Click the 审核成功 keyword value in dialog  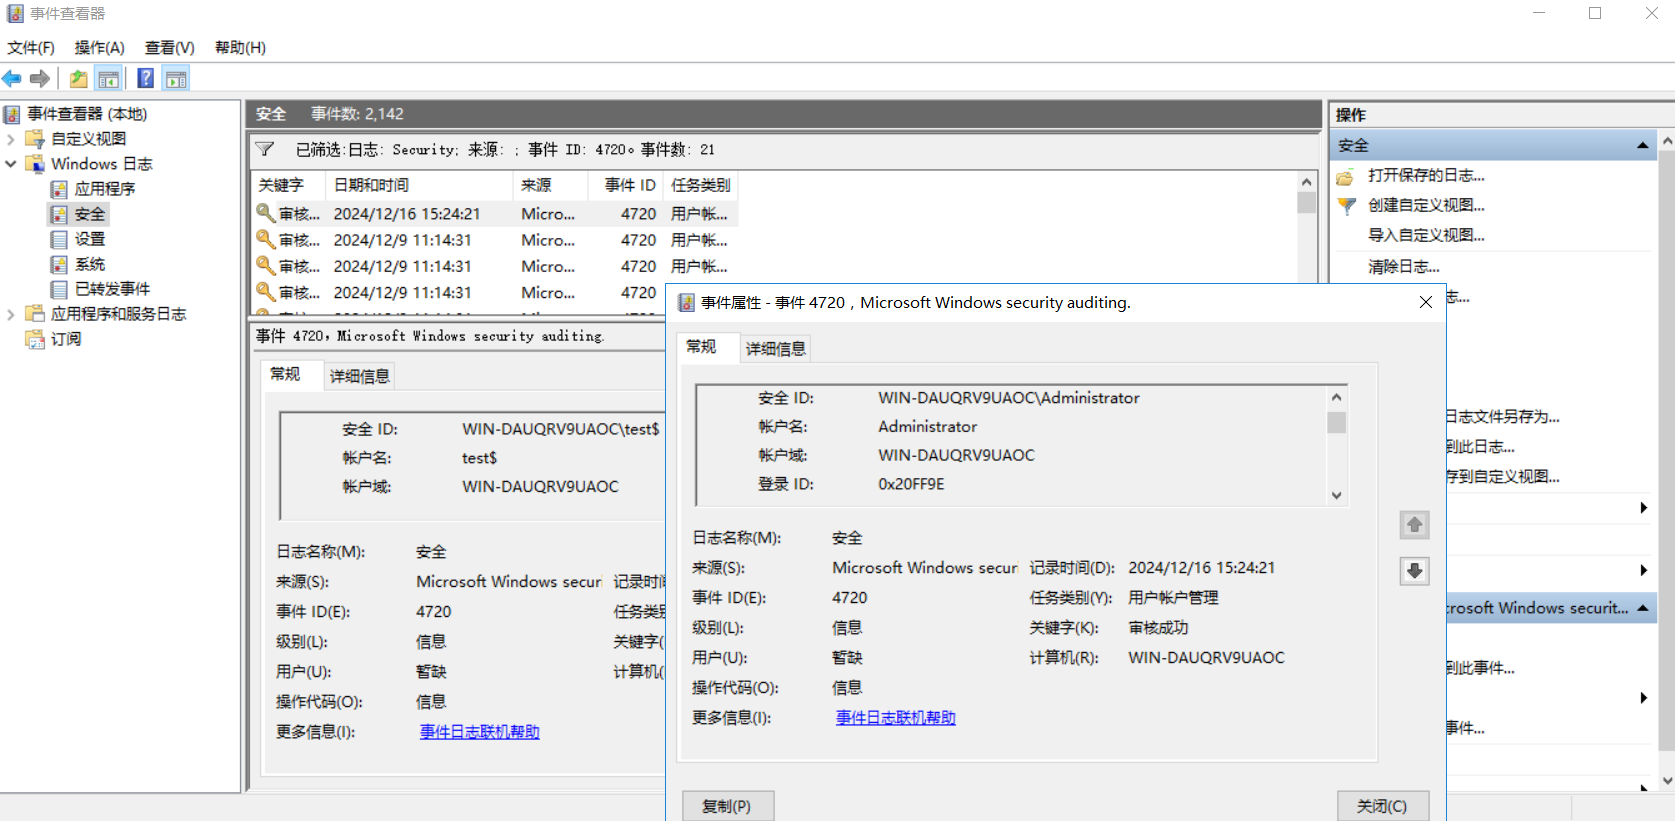pos(1158,628)
